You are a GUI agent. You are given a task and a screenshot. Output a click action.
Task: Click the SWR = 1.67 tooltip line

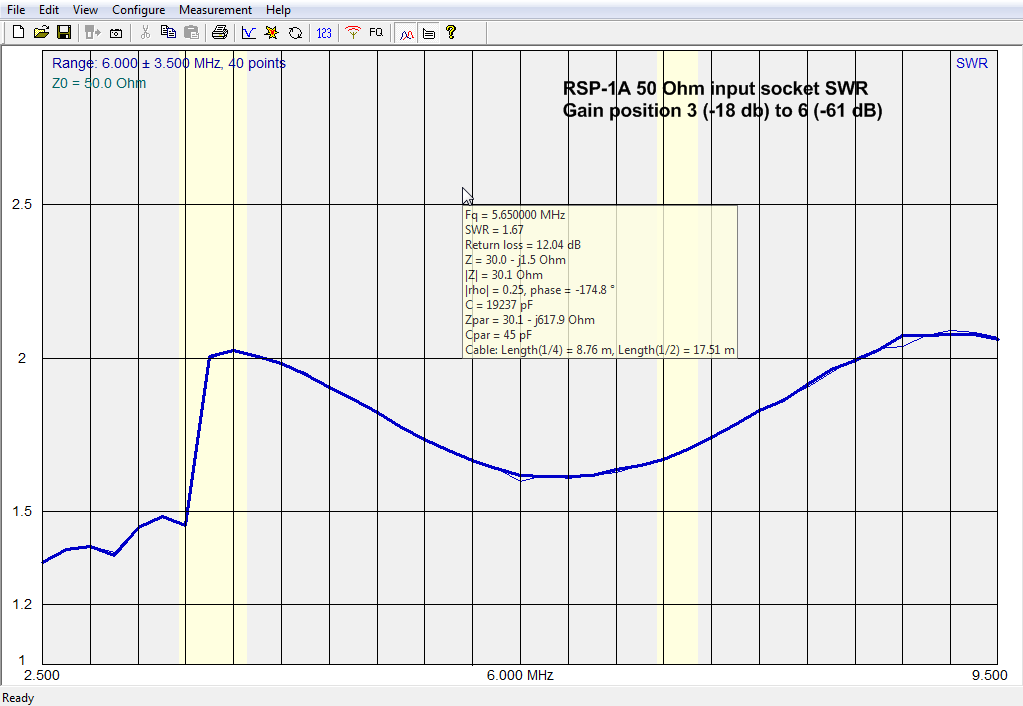(x=494, y=230)
